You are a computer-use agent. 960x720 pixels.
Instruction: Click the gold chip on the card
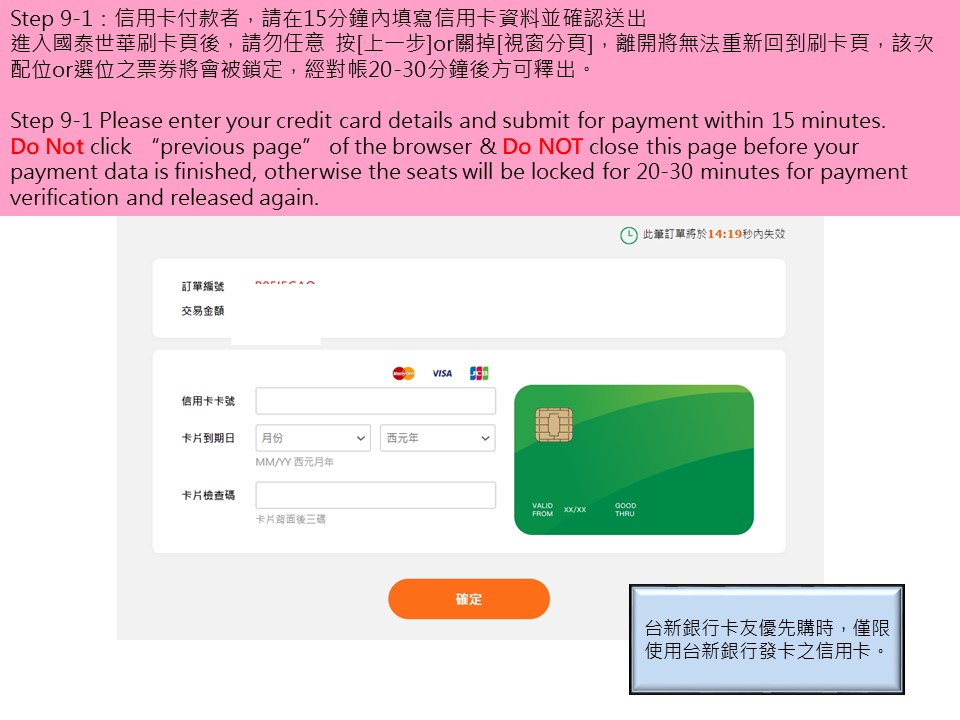553,425
